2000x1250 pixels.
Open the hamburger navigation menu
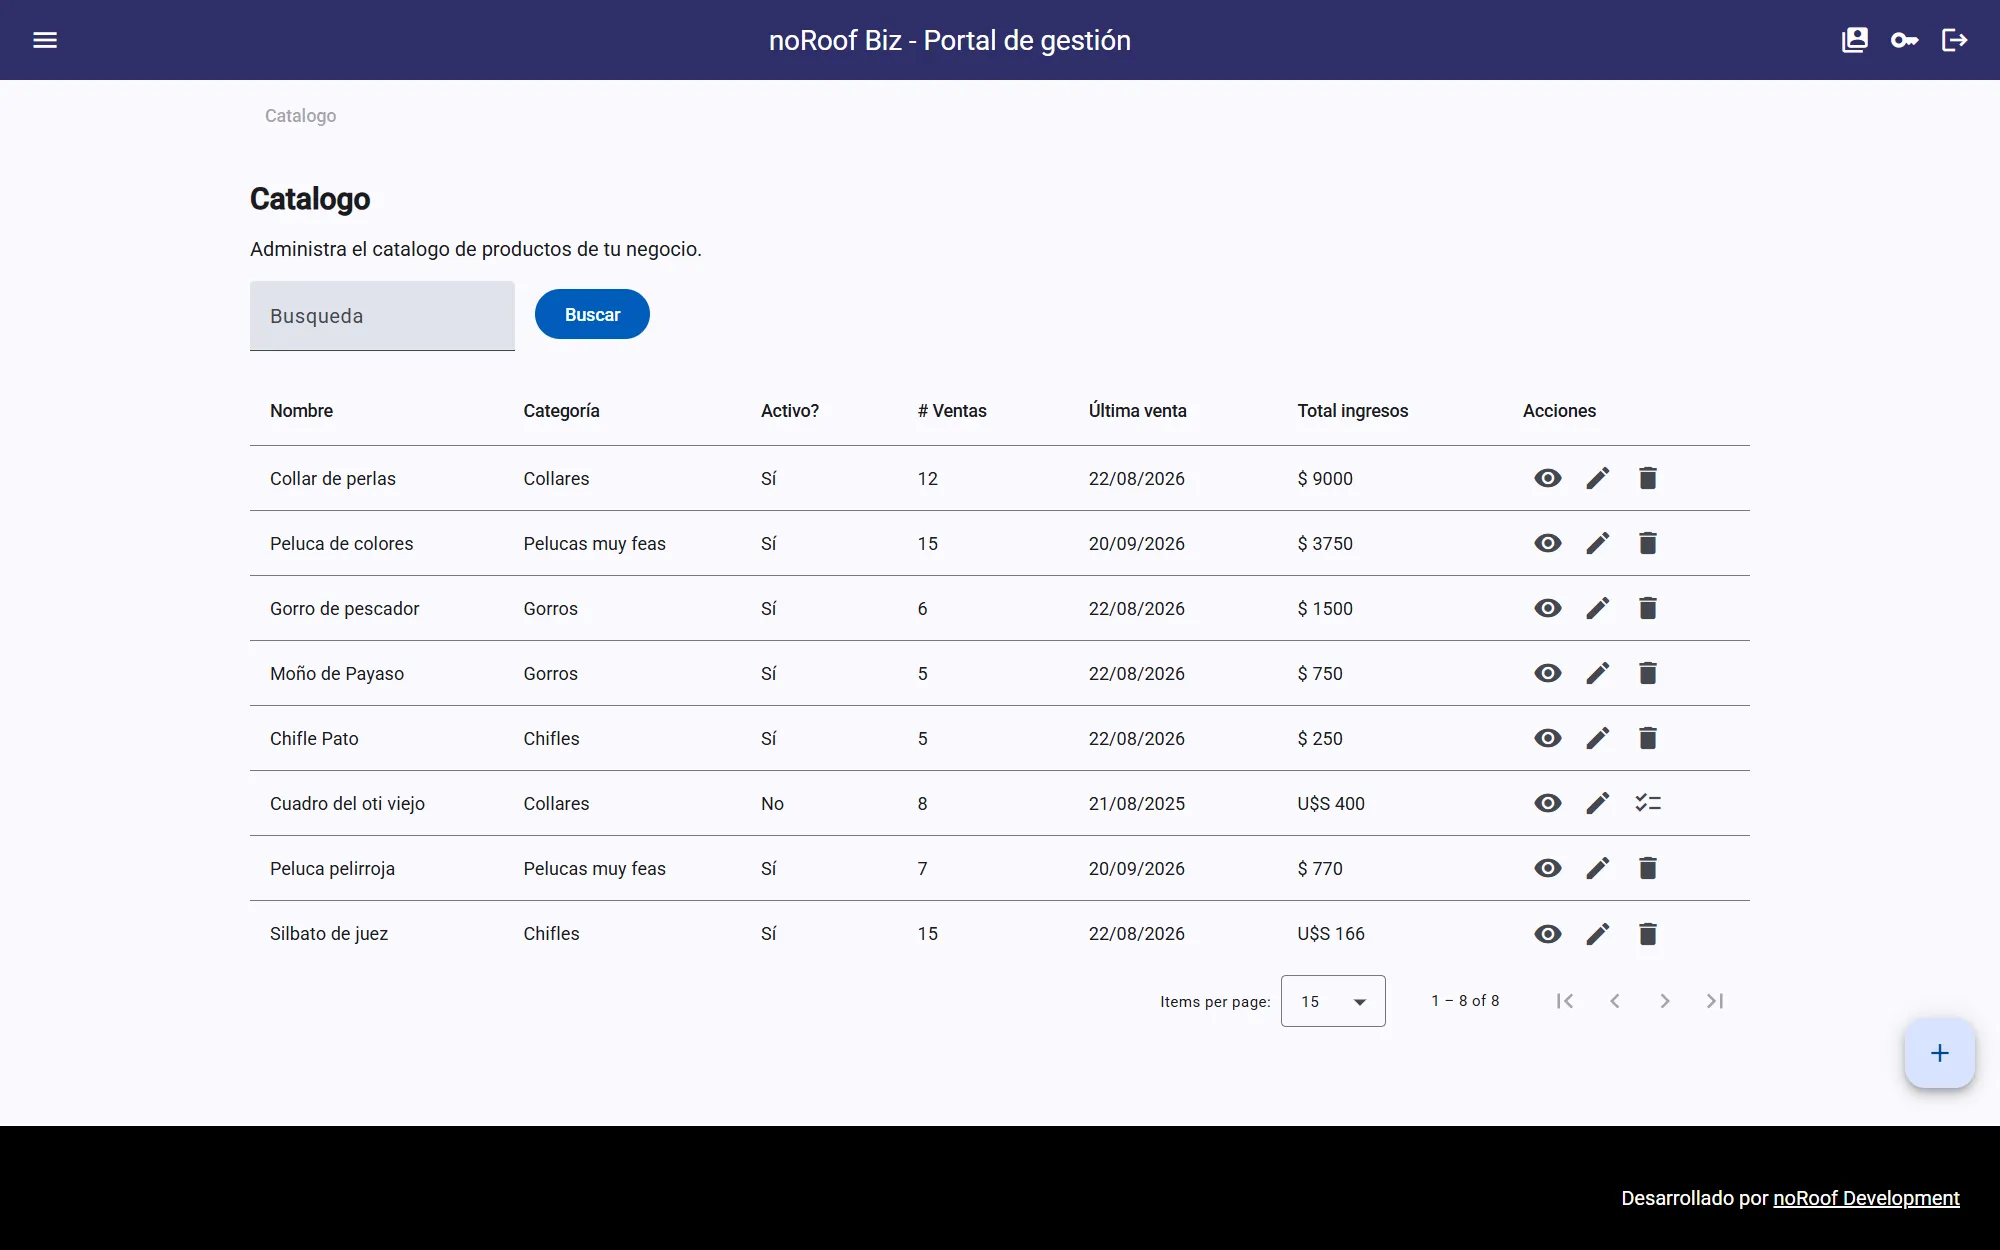45,40
